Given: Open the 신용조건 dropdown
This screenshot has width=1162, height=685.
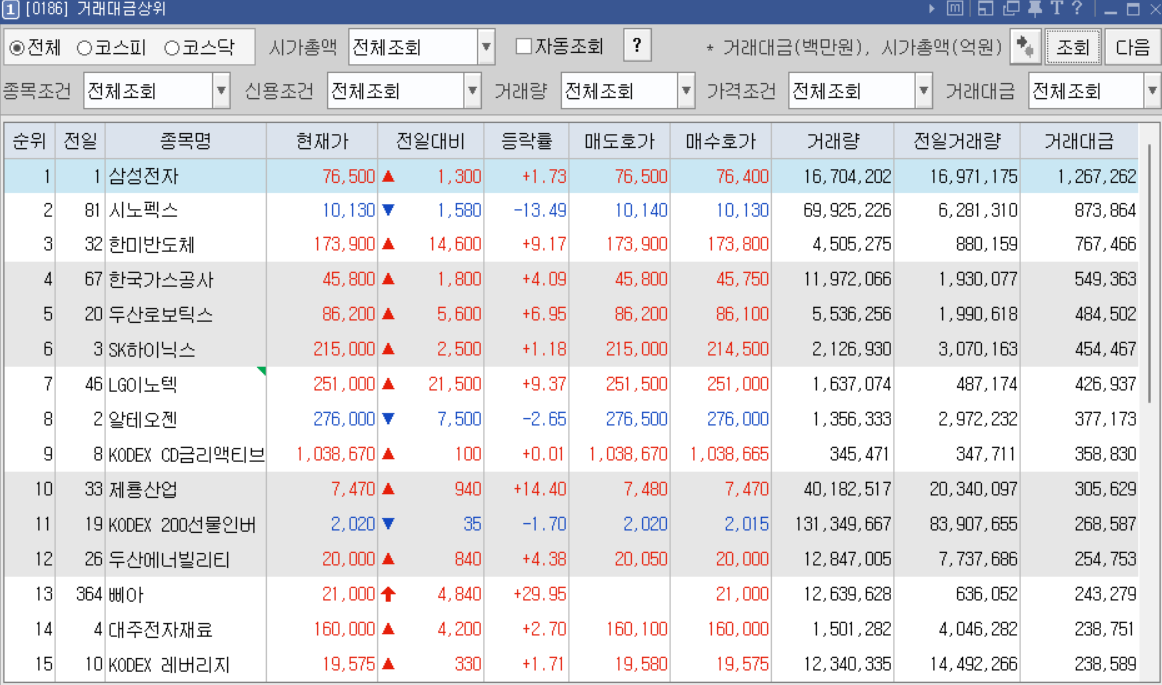Looking at the screenshot, I should 473,92.
